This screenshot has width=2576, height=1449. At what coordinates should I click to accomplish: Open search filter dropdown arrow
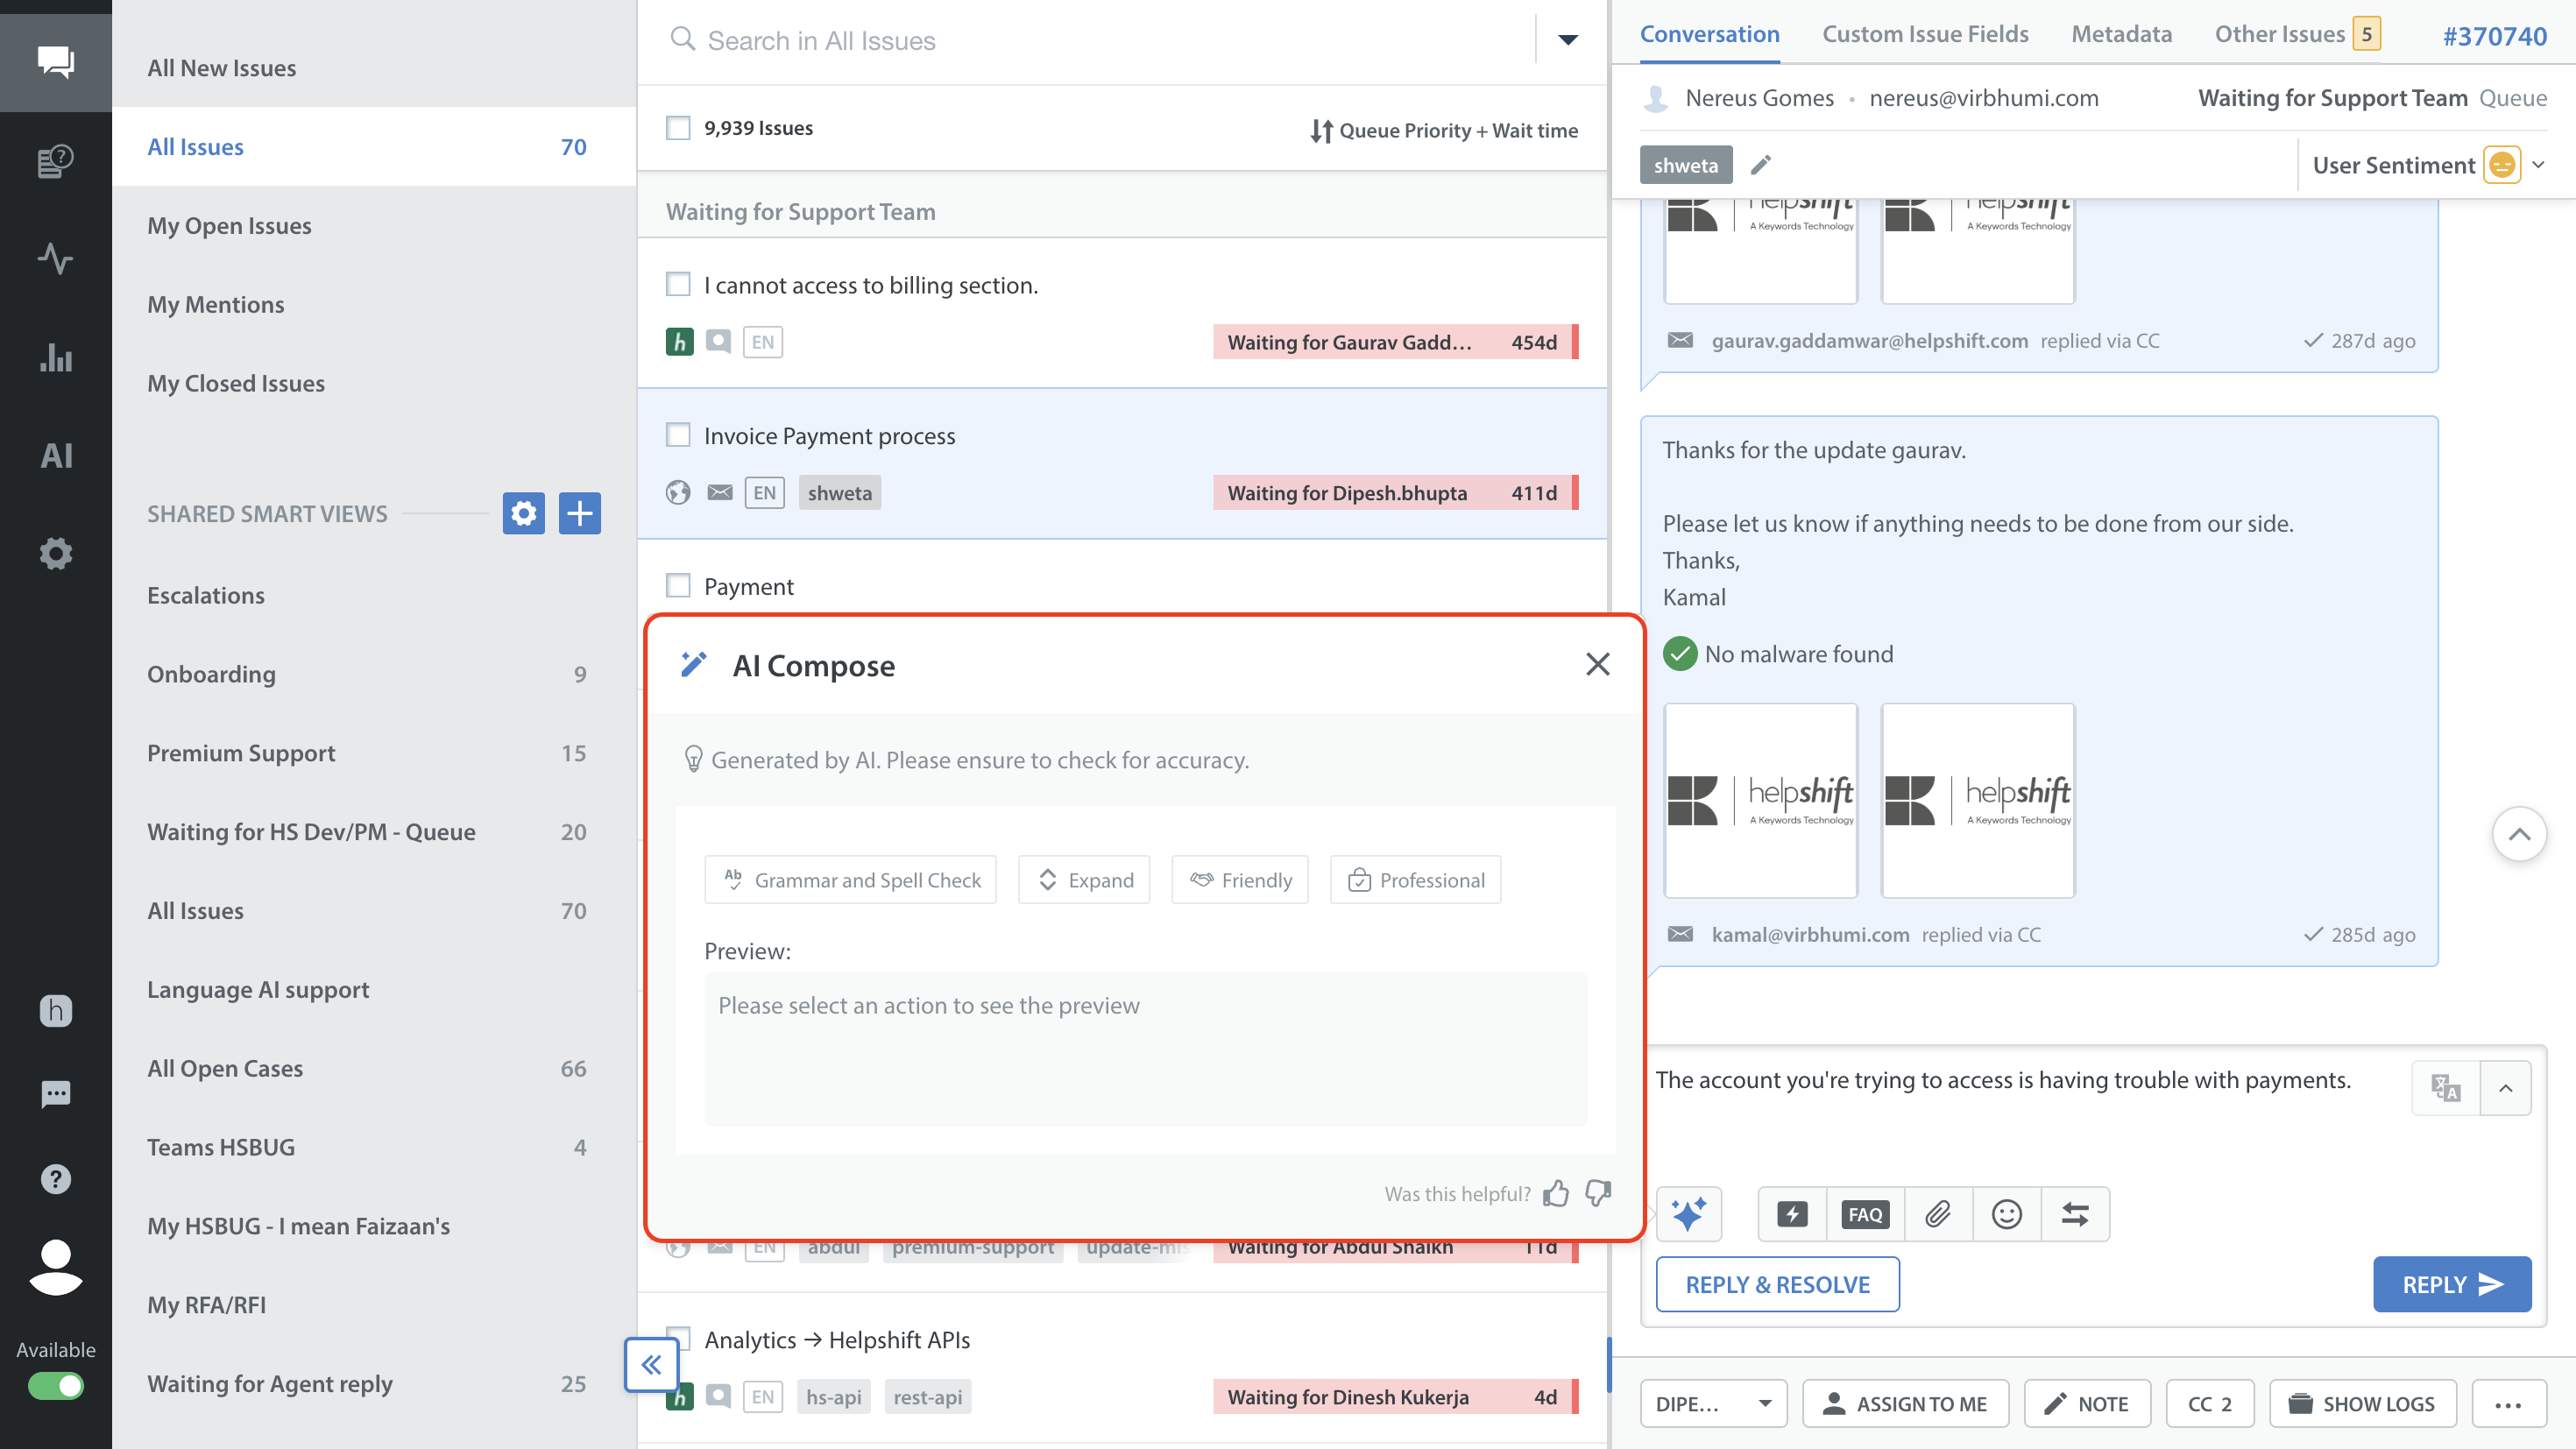1567,40
